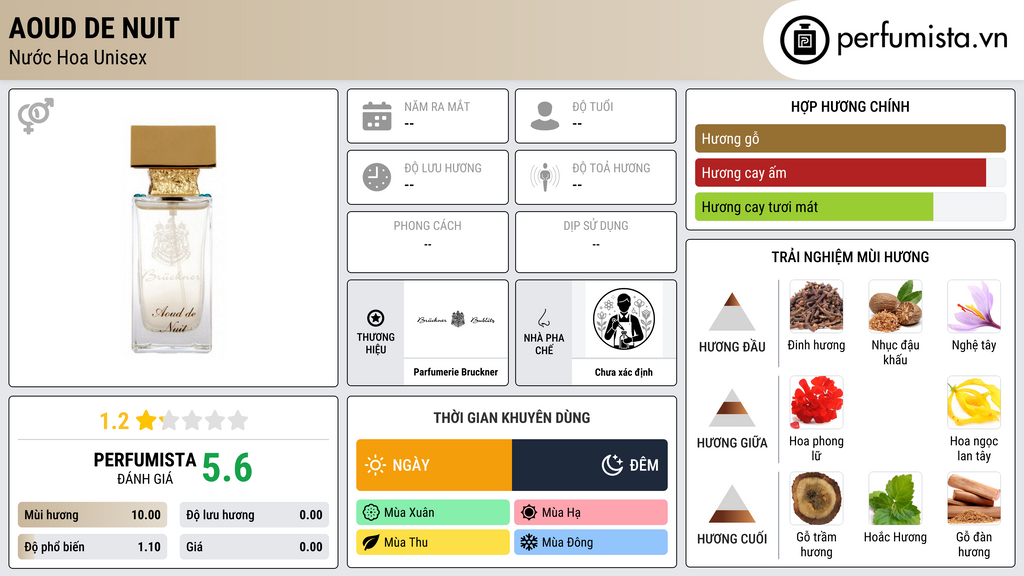Select the Đêm nighttime block
1024x576 pixels.
(x=590, y=465)
